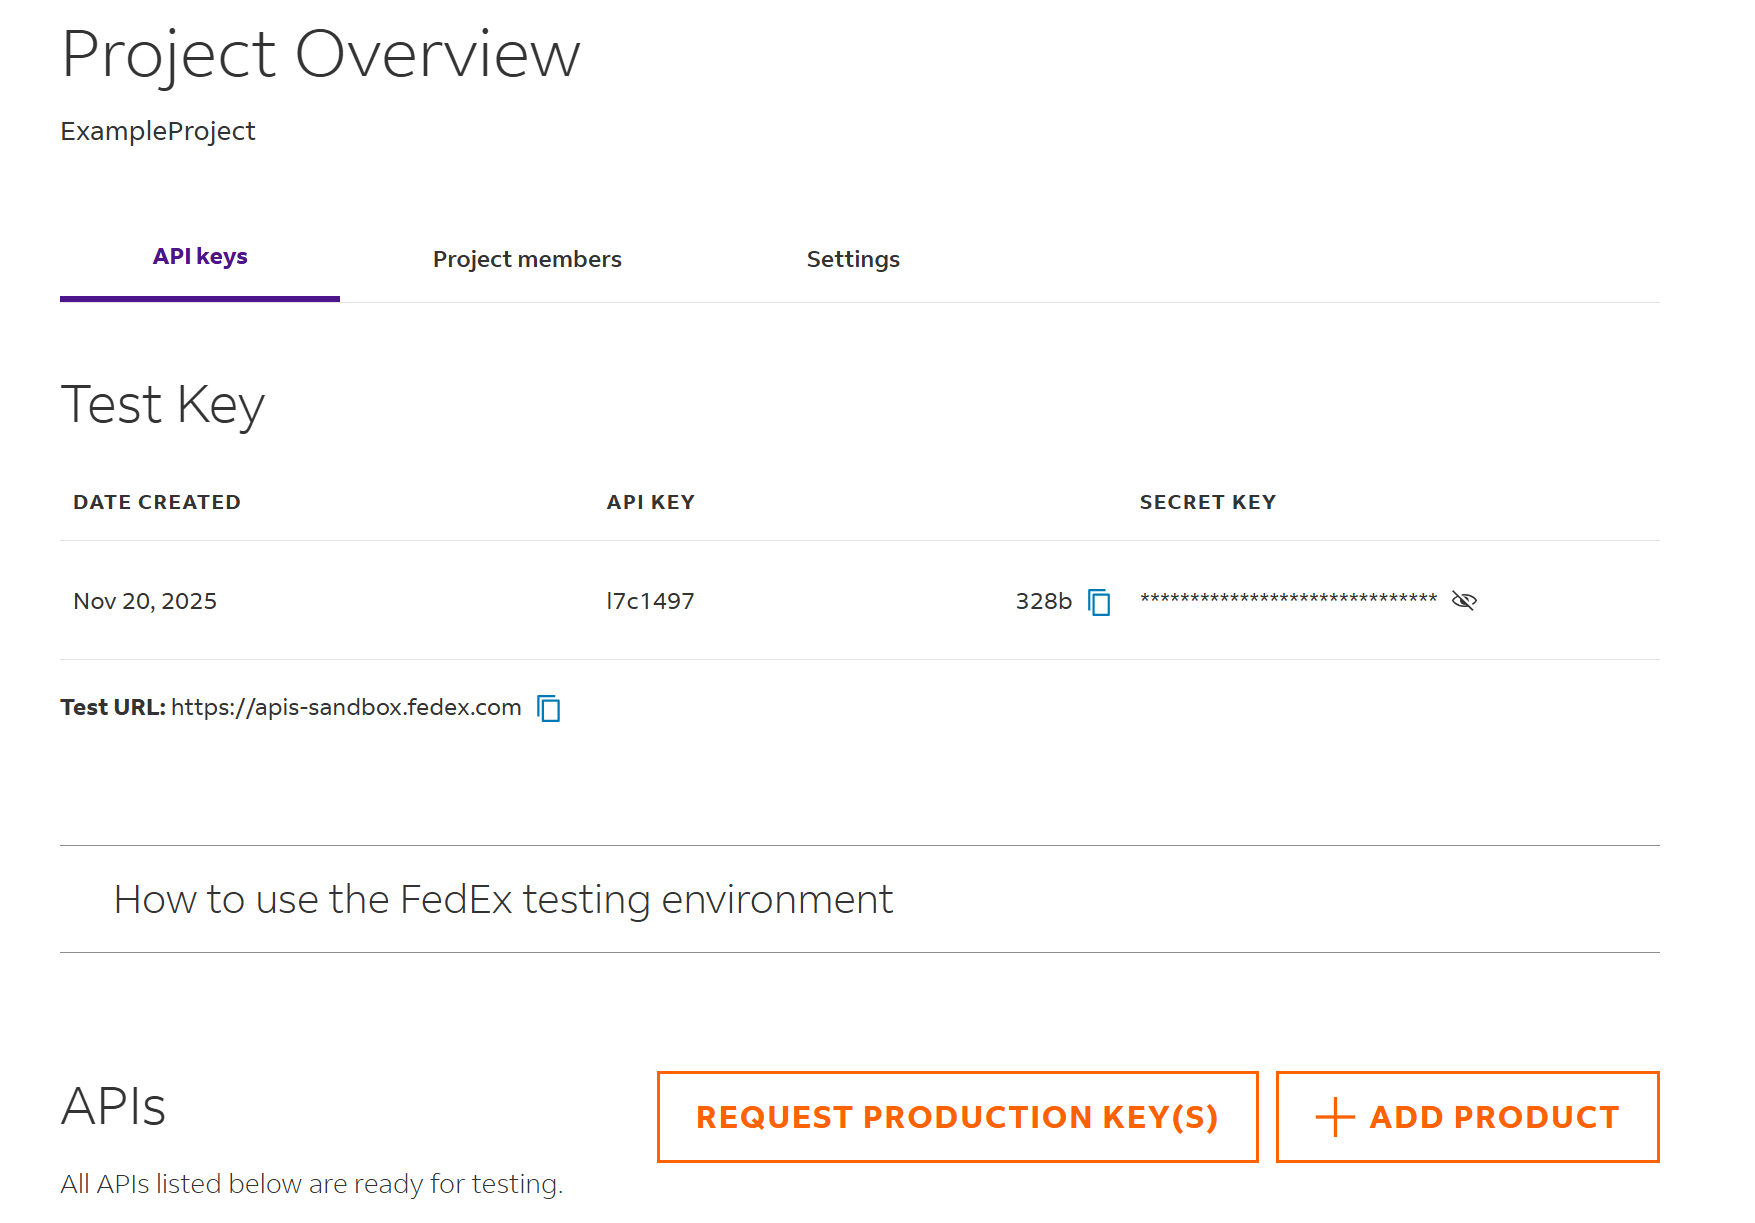
Task: Click the Test Key section heading
Action: [x=163, y=405]
